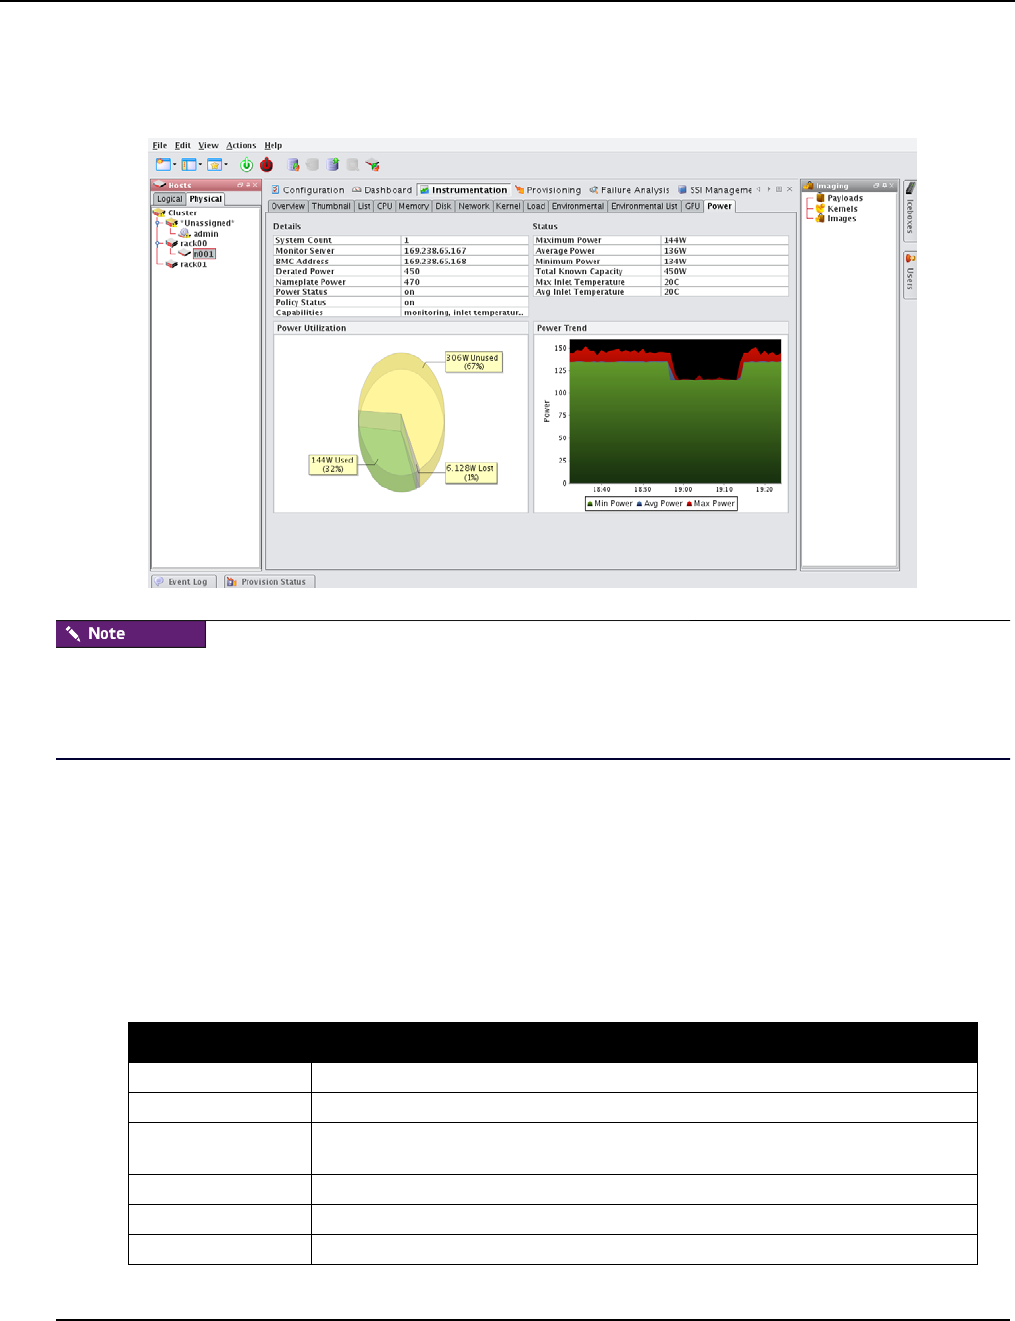
Task: Open the Provision Status bottom tab
Action: (269, 582)
